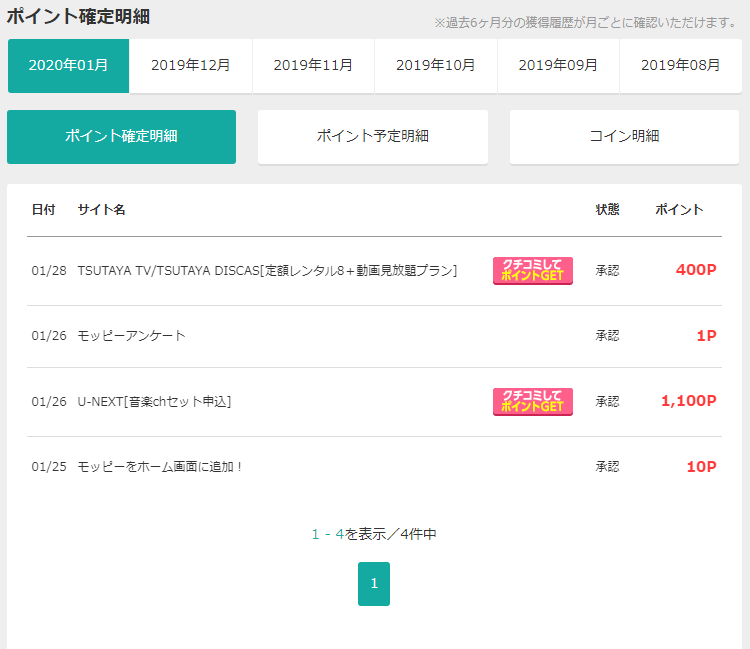Click the 1 - 4を表示／4件中 count text
750x649 pixels.
(x=374, y=534)
